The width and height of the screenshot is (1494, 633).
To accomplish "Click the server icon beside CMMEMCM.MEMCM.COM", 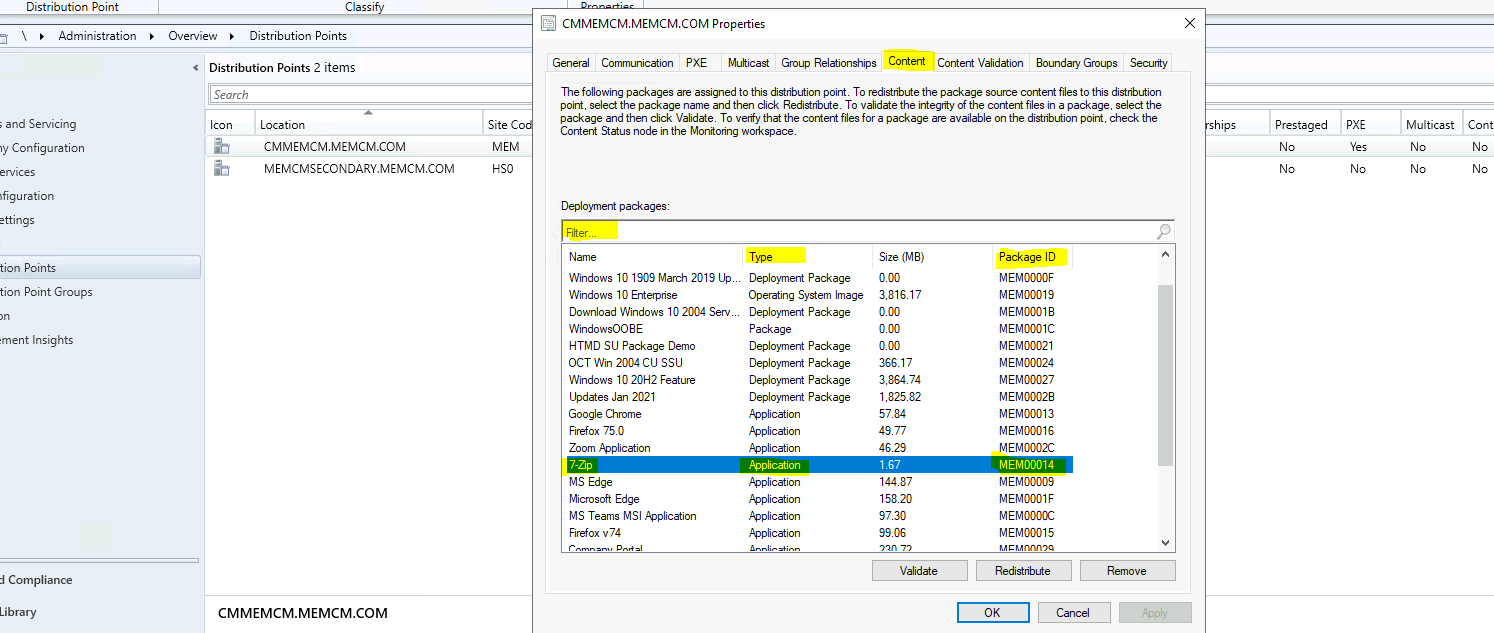I will click(x=221, y=146).
